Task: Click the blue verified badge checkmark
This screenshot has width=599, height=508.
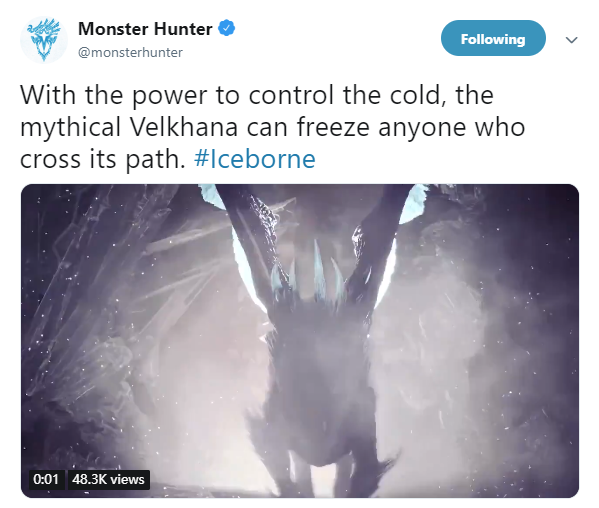Action: click(227, 29)
